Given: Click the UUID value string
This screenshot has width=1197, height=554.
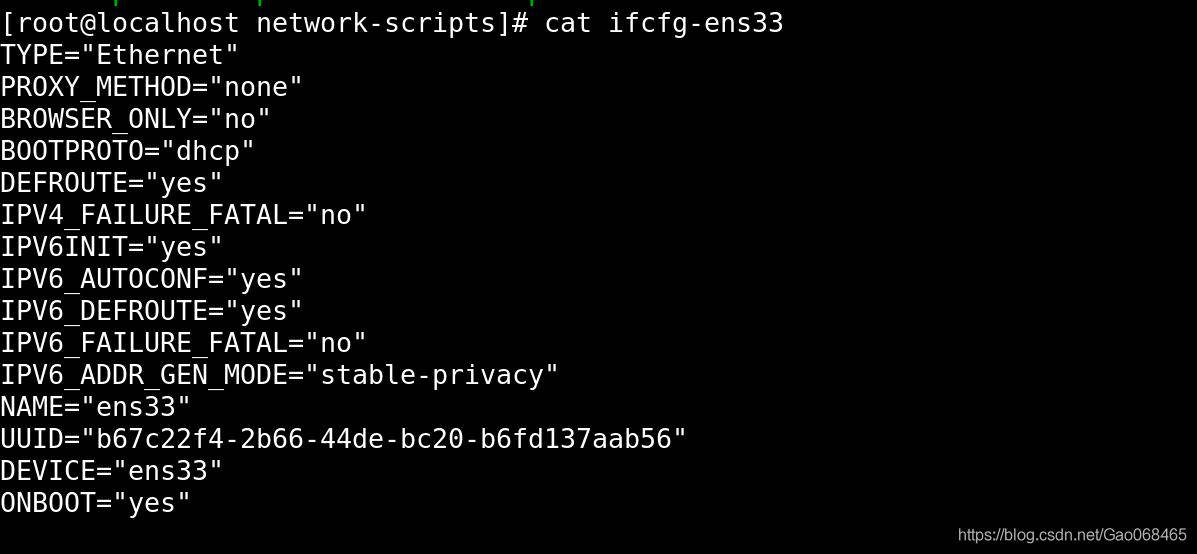Looking at the screenshot, I should click(x=383, y=439).
